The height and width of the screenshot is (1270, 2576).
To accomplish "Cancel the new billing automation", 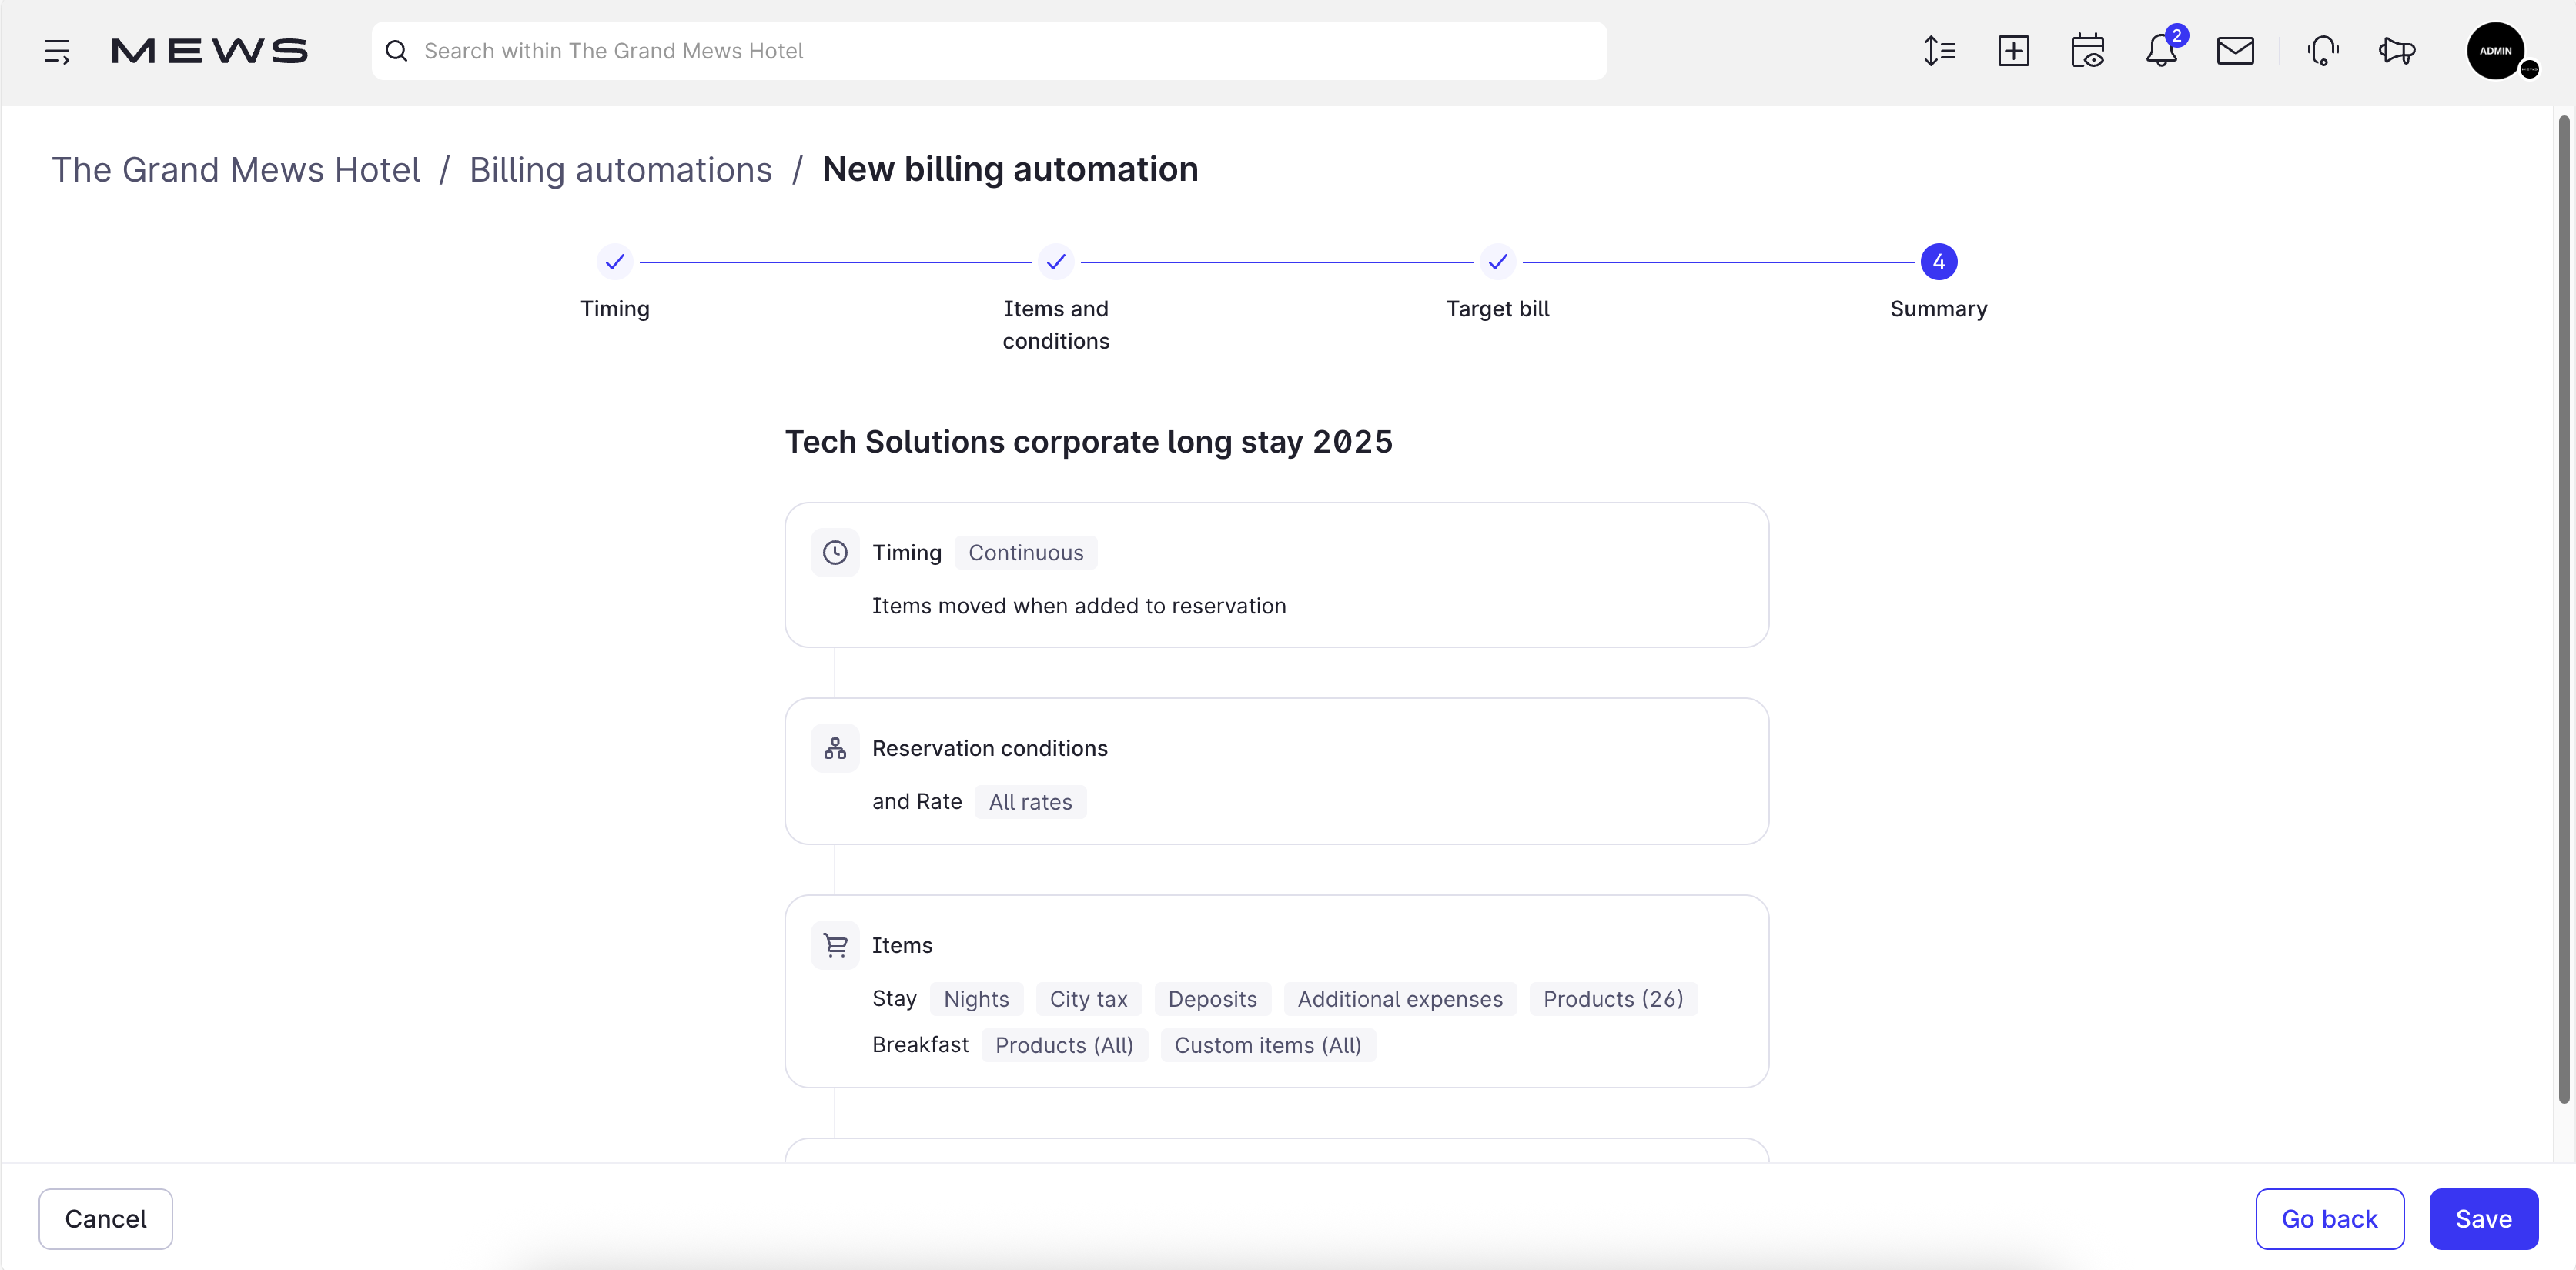I will coord(106,1219).
